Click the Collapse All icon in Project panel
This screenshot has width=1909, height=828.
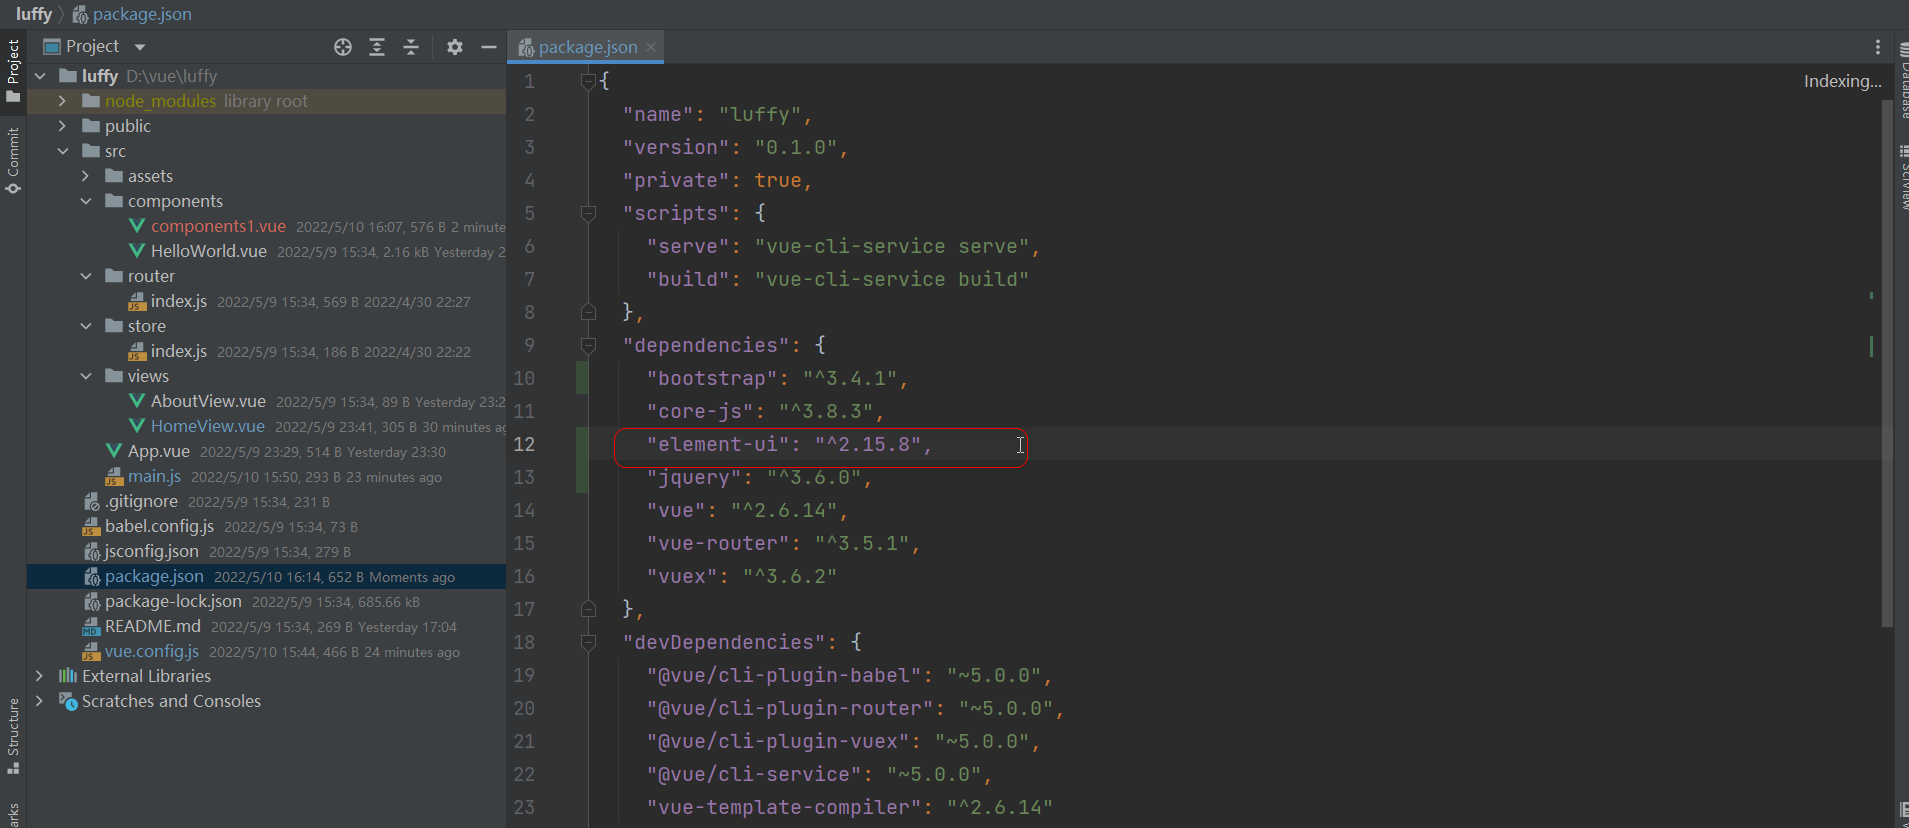point(411,47)
